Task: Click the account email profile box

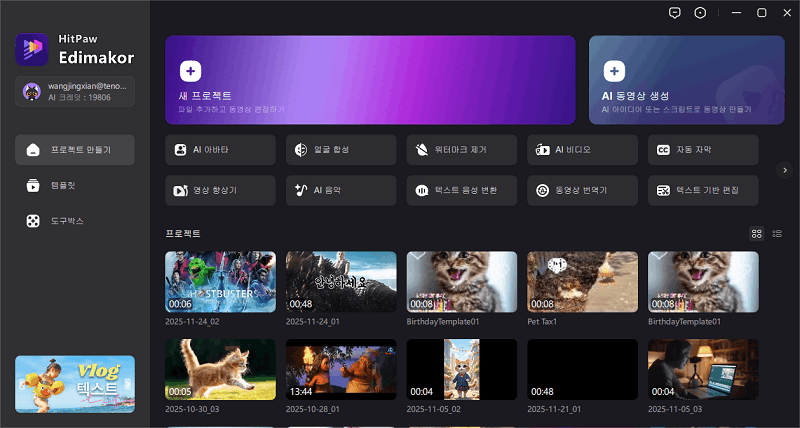Action: 75,92
